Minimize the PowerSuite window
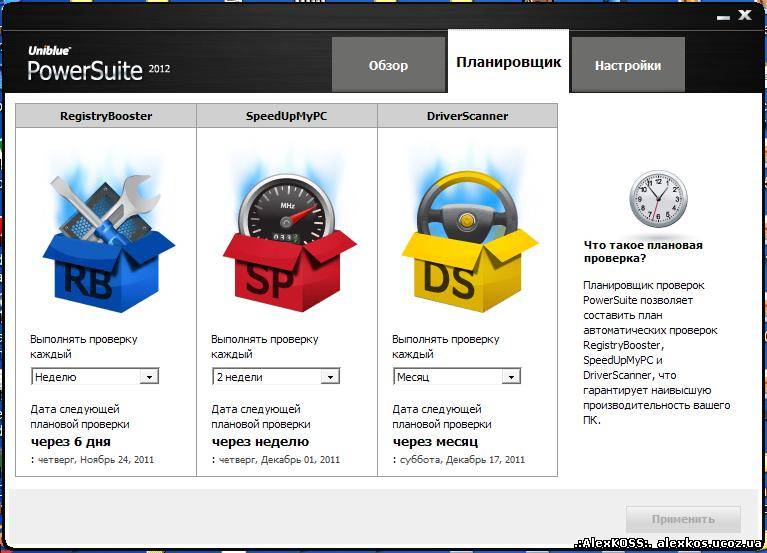The height and width of the screenshot is (553, 767). tap(723, 17)
